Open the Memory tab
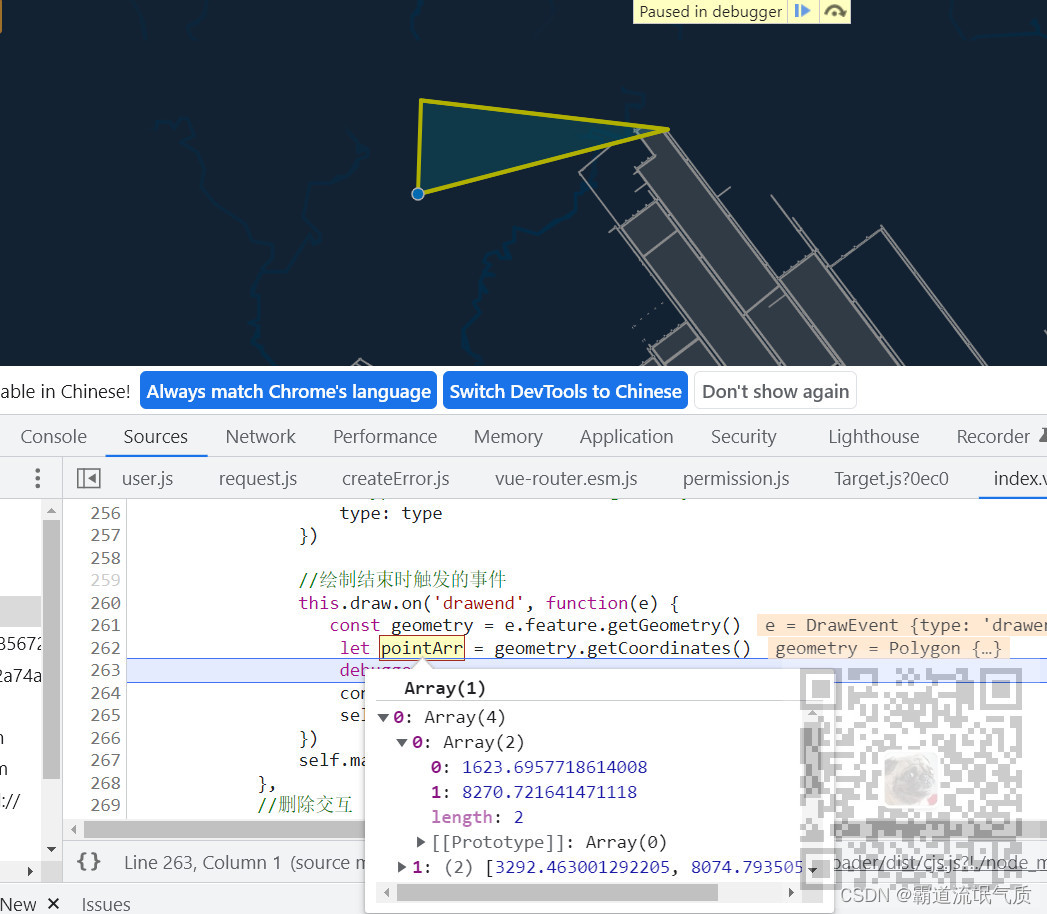Screen dimensions: 1047x914 [508, 437]
